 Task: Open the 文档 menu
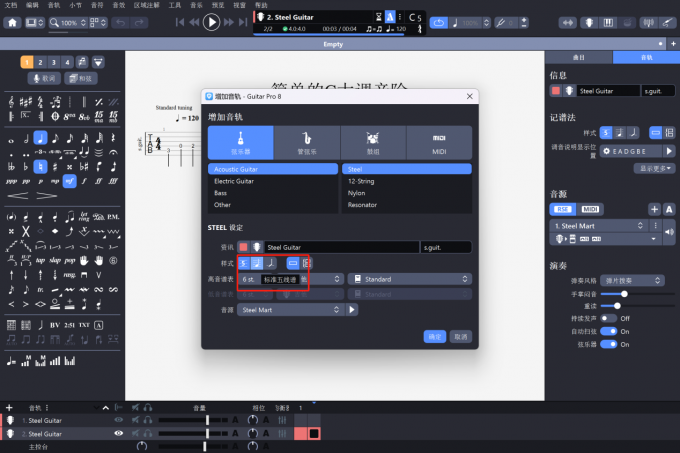coord(9,5)
